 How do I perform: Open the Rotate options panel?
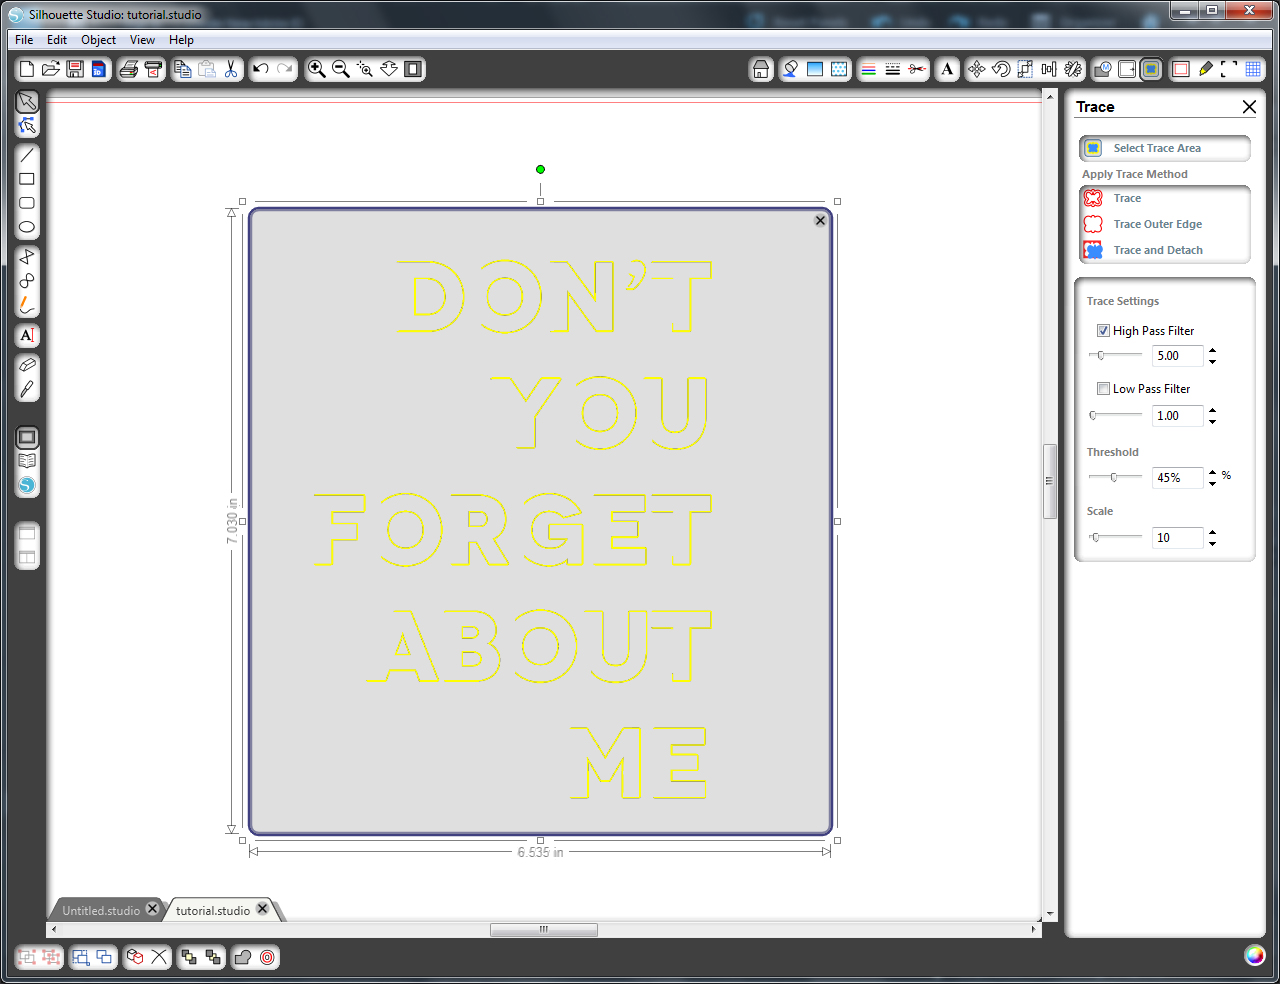click(x=1001, y=69)
